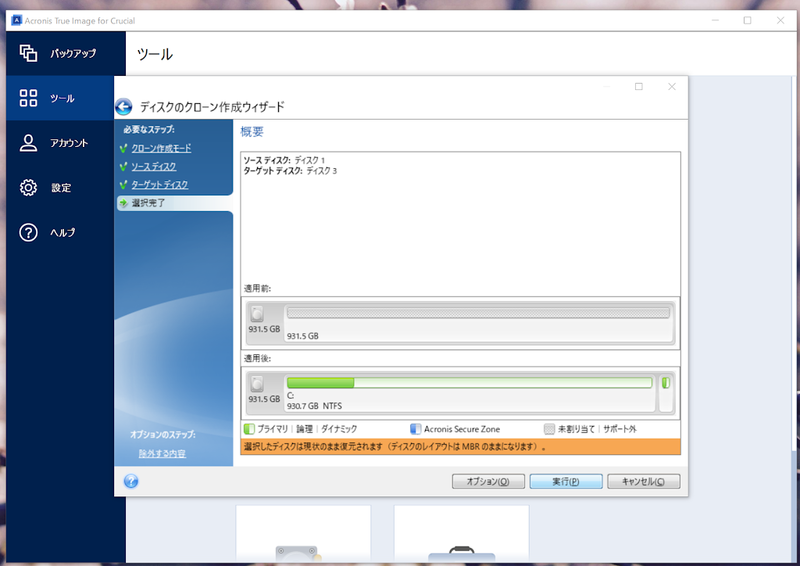Click the account person icon
The height and width of the screenshot is (566, 800).
click(x=28, y=143)
